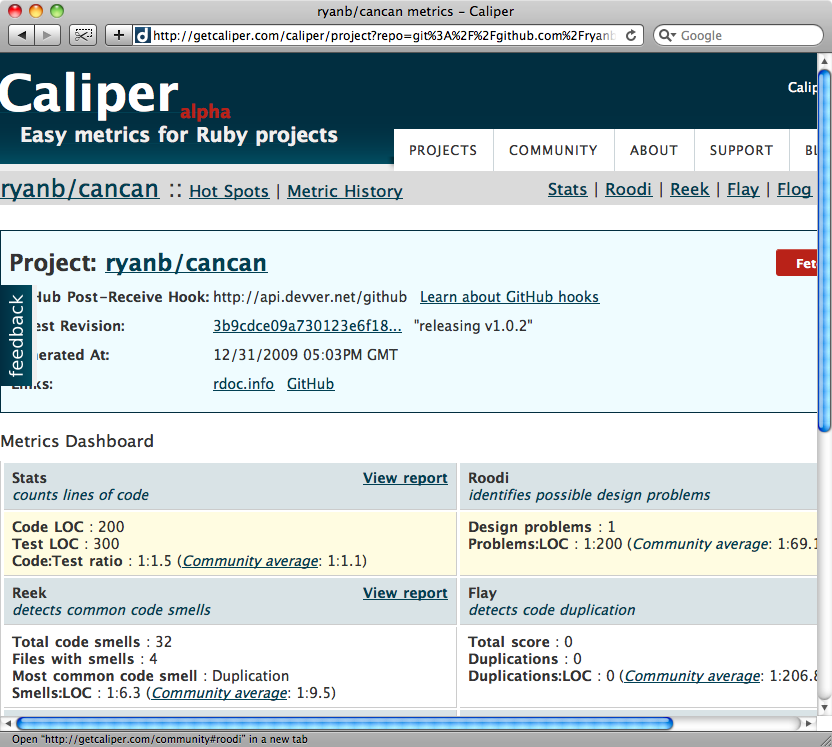Open the PROJECTS tab
832x747 pixels.
(443, 150)
